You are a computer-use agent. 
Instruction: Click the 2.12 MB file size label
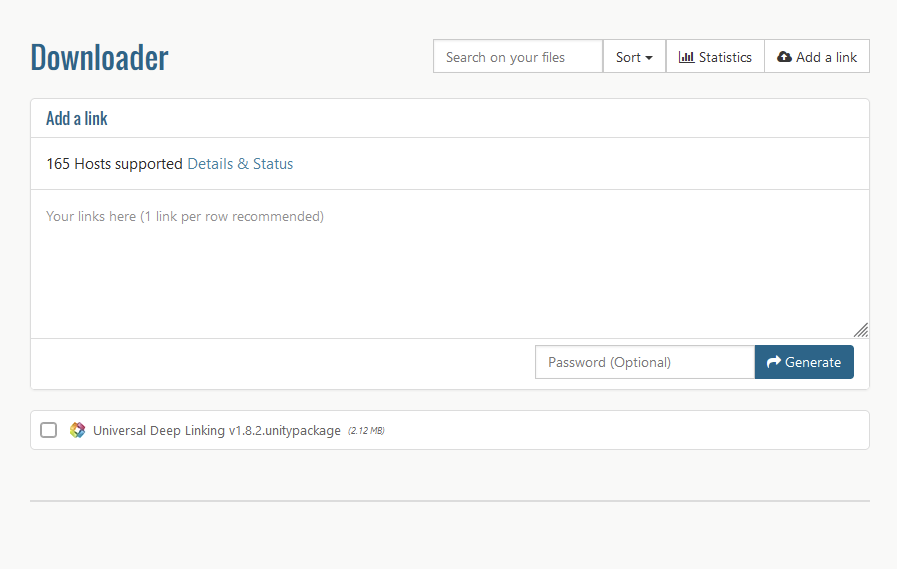(366, 431)
